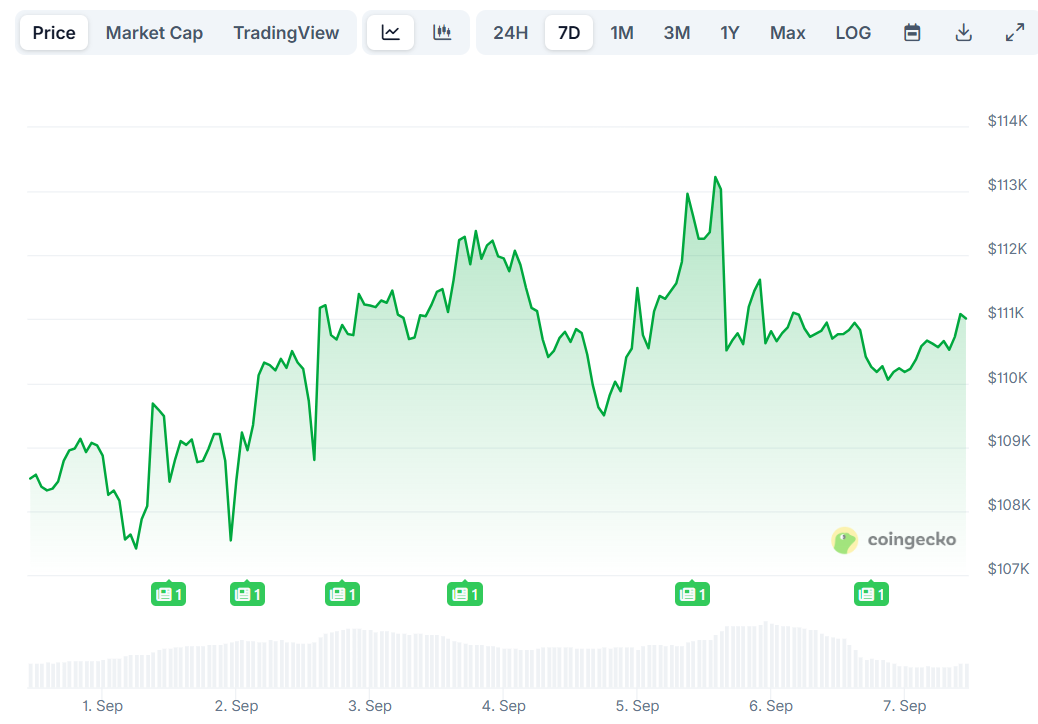Click the 4. Sep date label

click(504, 706)
